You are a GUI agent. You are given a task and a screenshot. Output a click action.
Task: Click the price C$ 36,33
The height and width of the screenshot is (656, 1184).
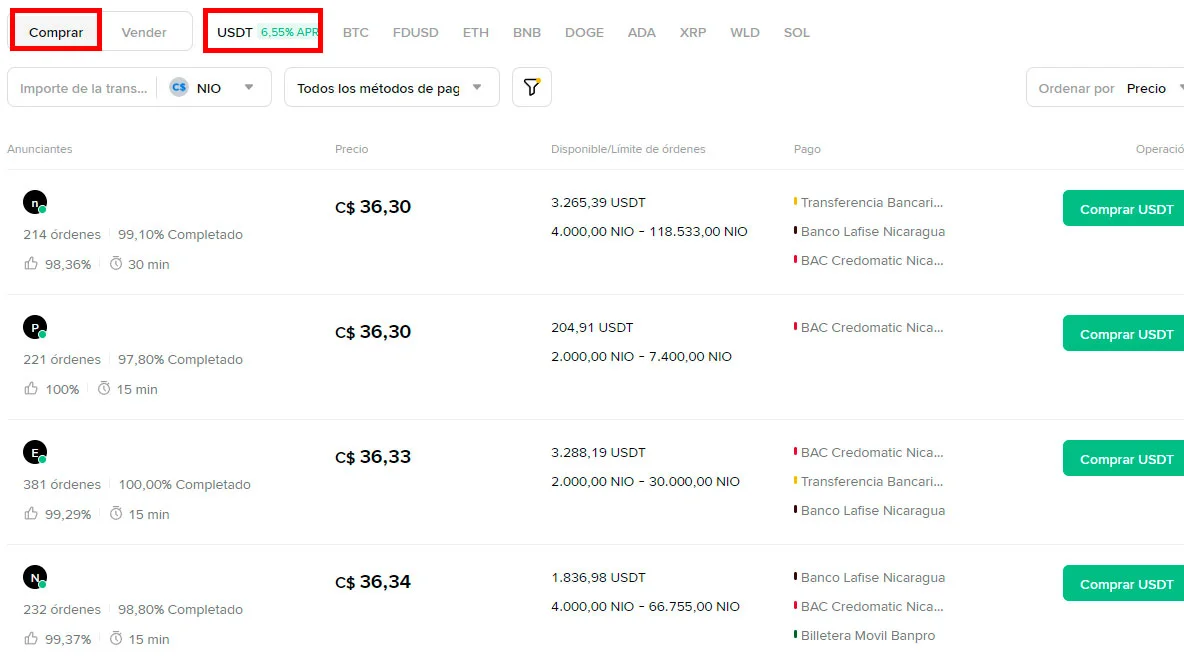(373, 457)
